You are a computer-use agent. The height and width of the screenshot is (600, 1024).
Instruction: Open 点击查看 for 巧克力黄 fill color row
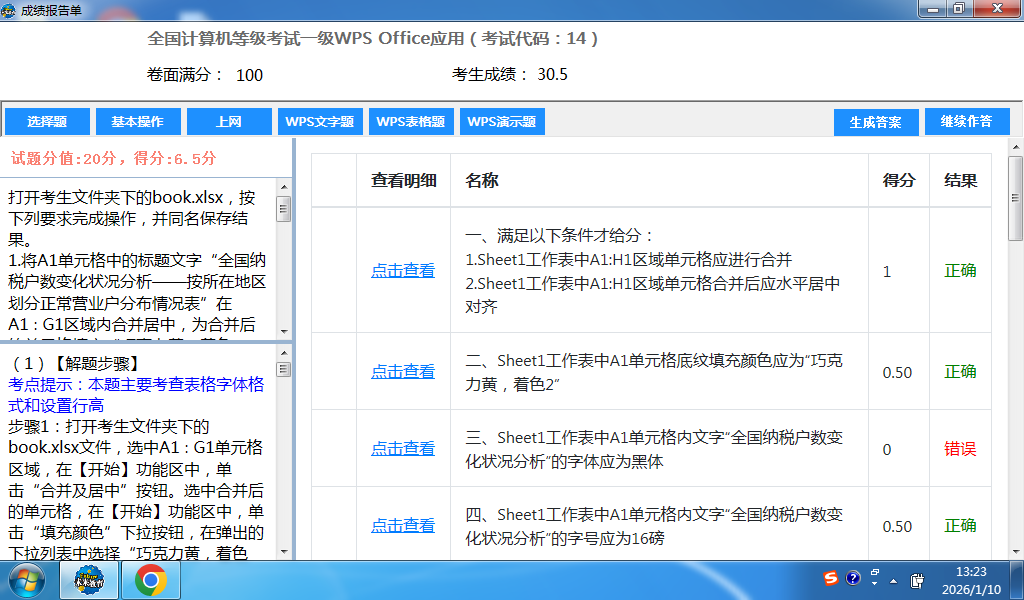(x=403, y=371)
